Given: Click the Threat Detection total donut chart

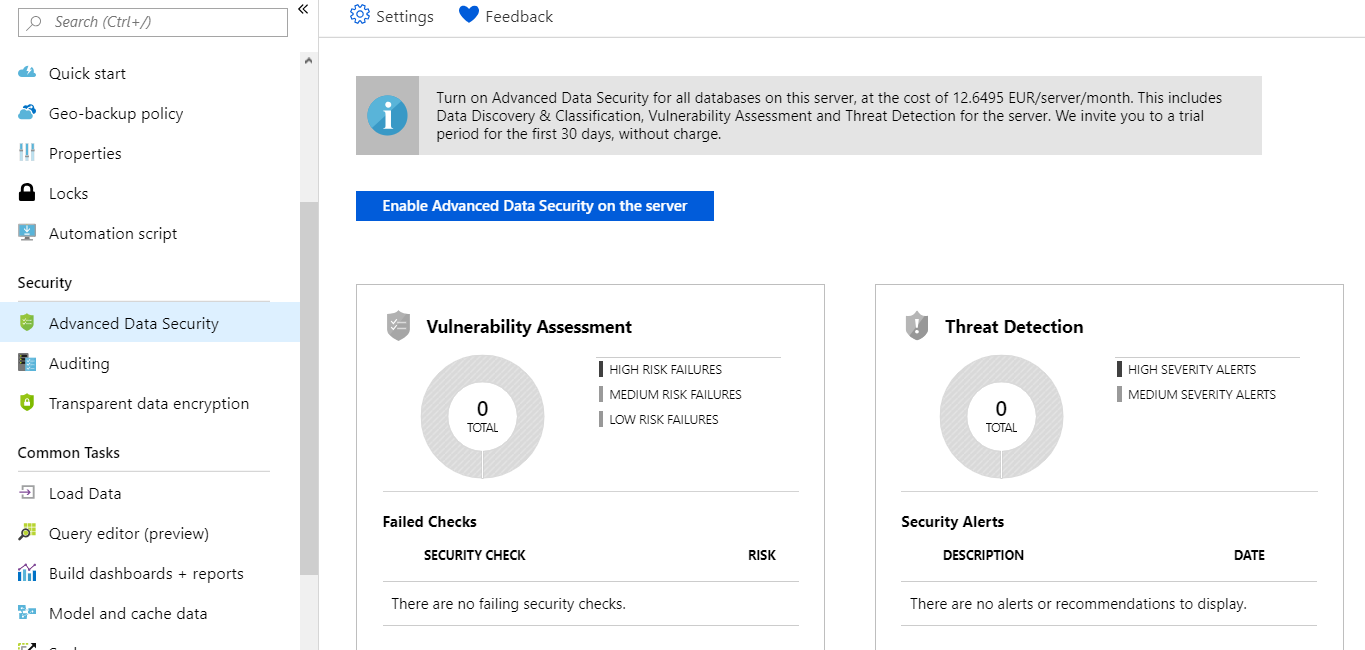Looking at the screenshot, I should pyautogui.click(x=1001, y=416).
